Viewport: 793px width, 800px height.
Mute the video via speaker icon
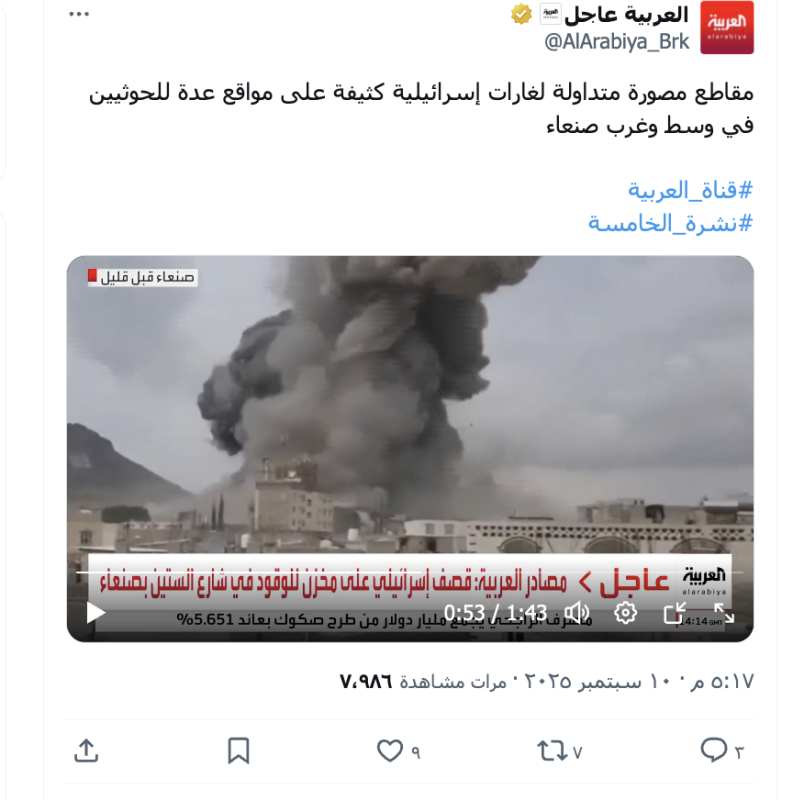(x=577, y=612)
